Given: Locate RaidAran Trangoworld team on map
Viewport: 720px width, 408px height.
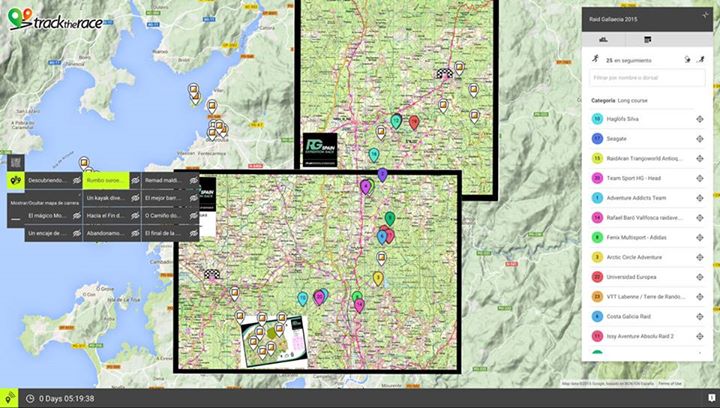Looking at the screenshot, I should 699,158.
